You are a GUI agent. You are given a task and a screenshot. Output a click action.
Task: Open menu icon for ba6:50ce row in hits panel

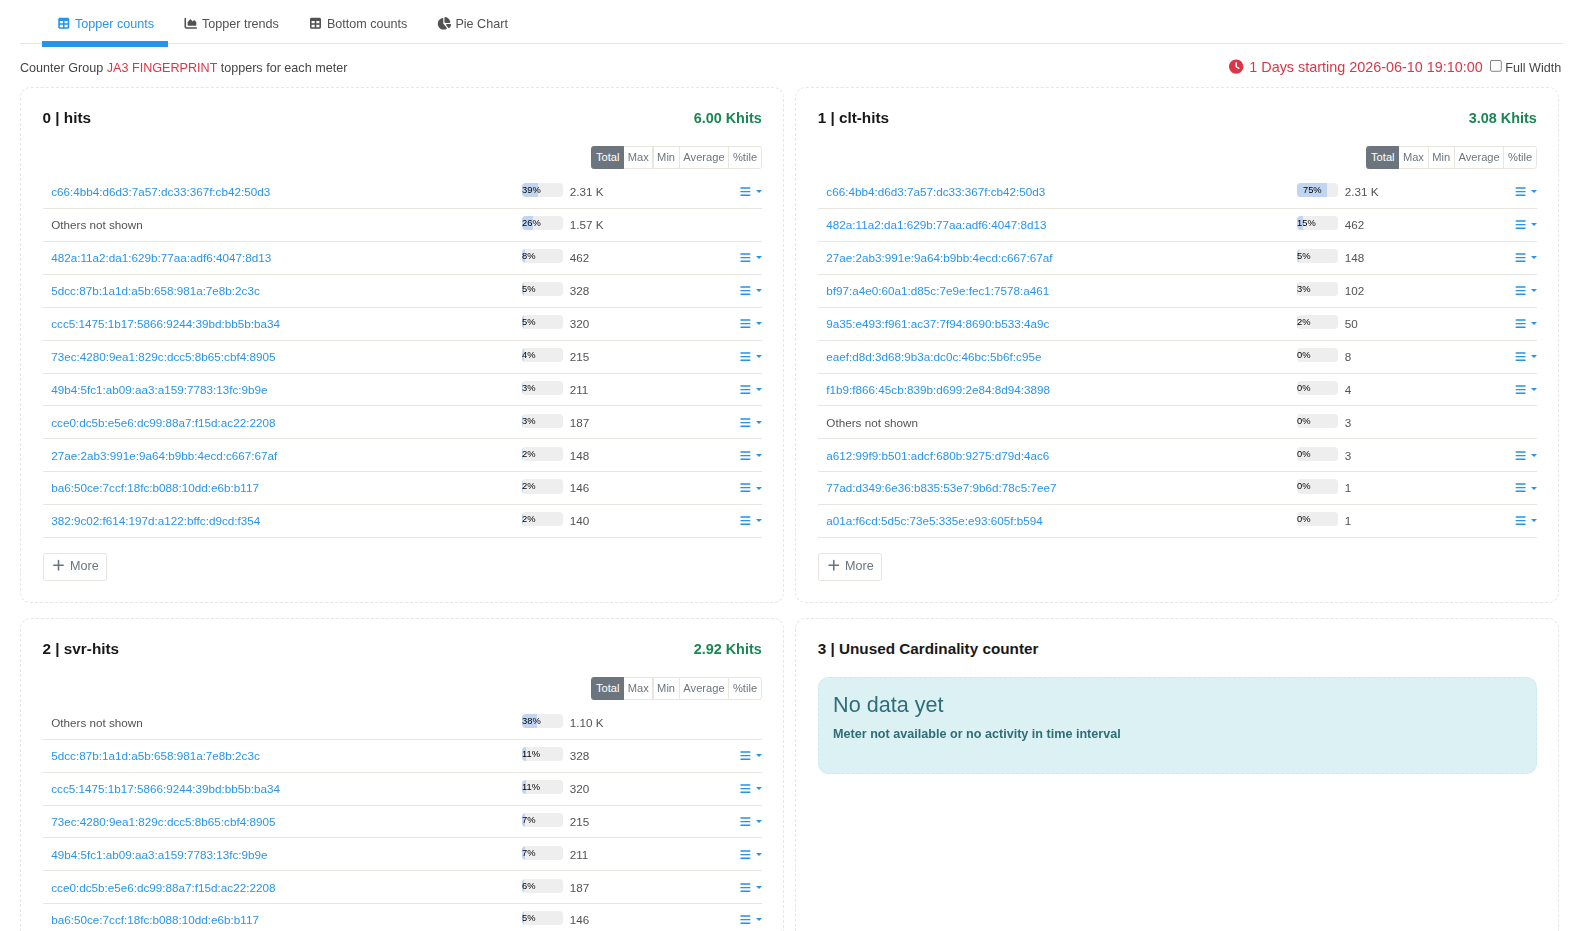pyautogui.click(x=750, y=488)
